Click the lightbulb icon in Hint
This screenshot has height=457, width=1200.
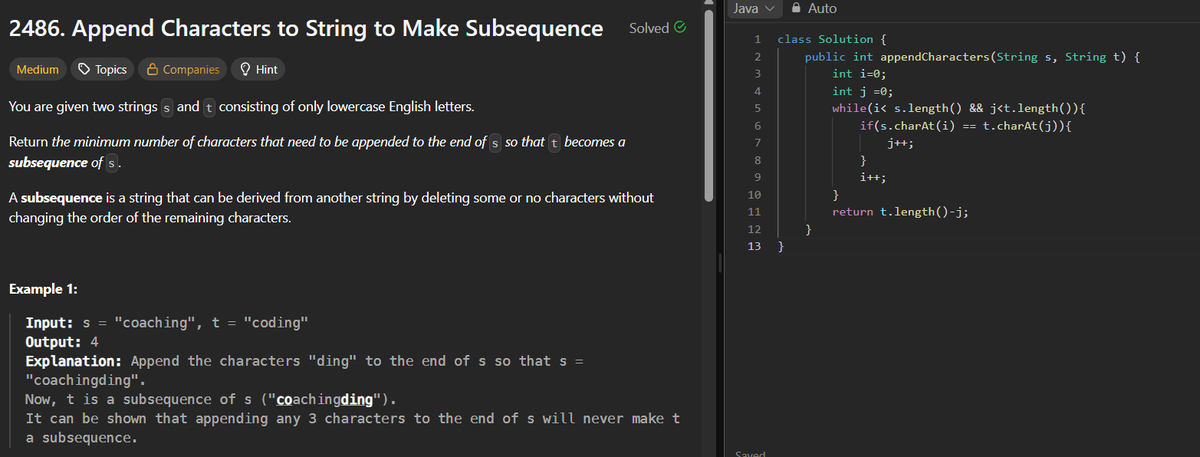click(244, 70)
